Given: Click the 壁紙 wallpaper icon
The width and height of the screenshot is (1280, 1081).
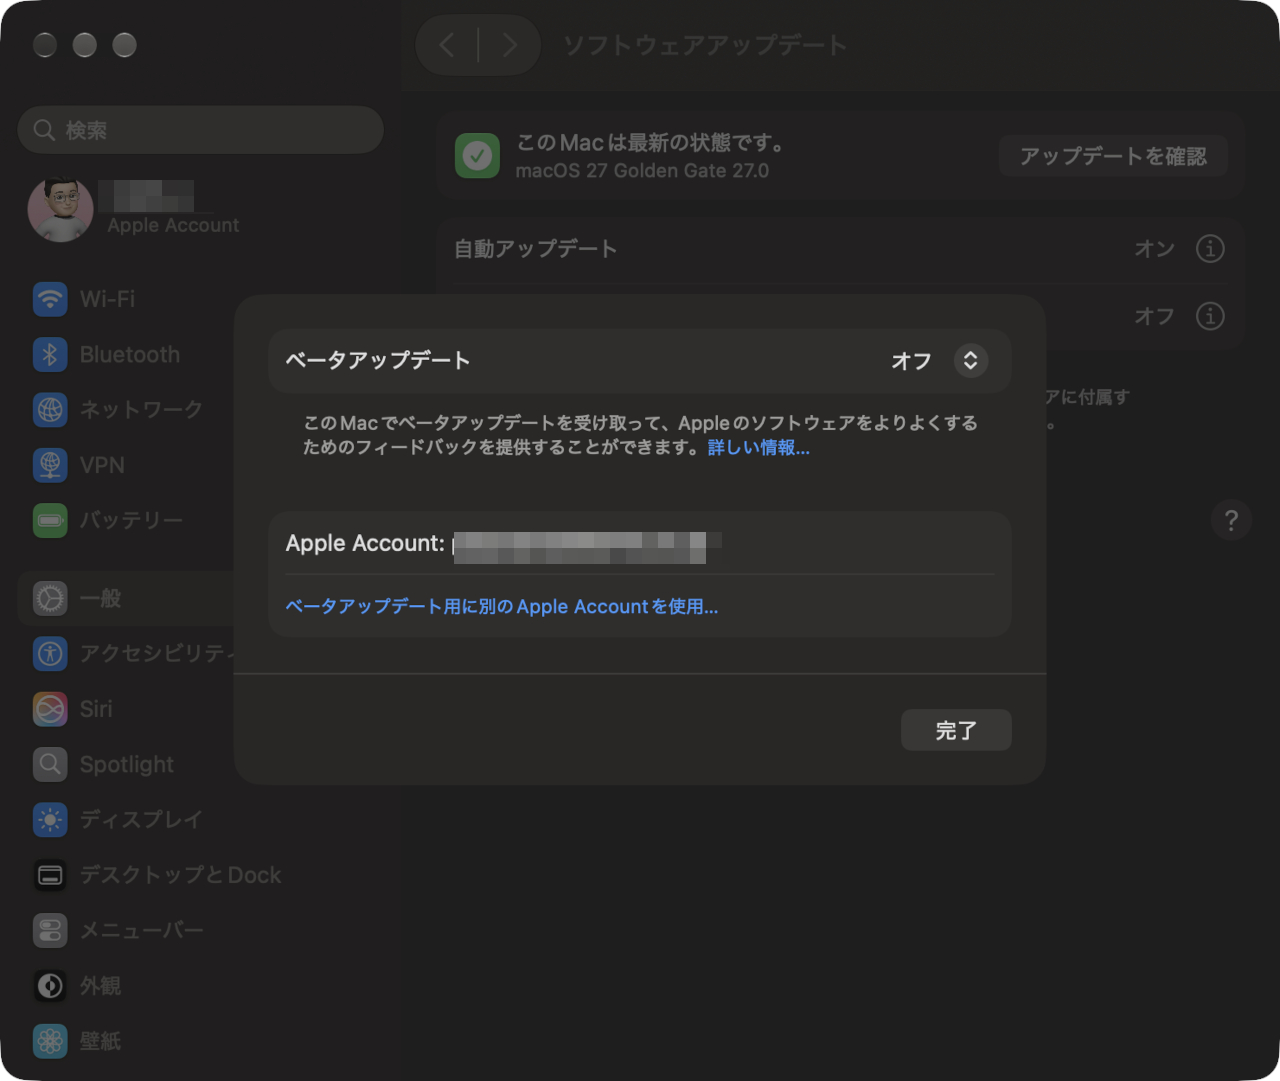Looking at the screenshot, I should click(50, 1041).
